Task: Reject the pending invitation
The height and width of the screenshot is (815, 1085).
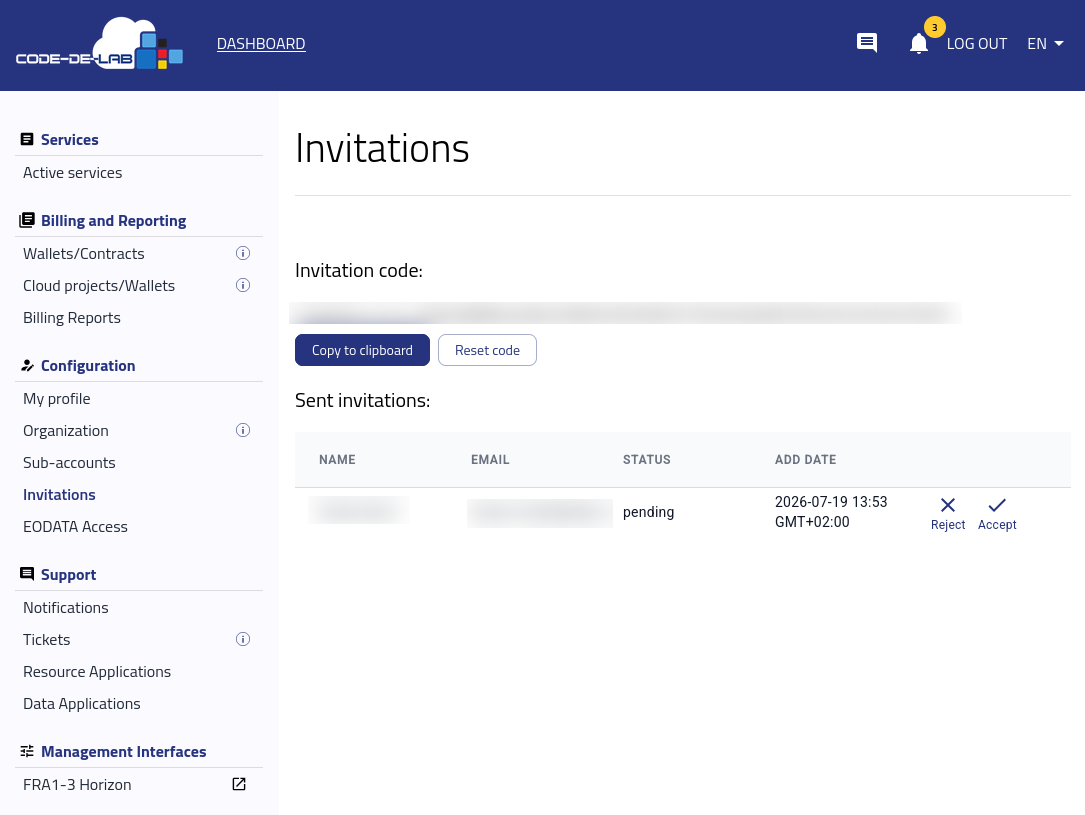Action: coord(947,514)
